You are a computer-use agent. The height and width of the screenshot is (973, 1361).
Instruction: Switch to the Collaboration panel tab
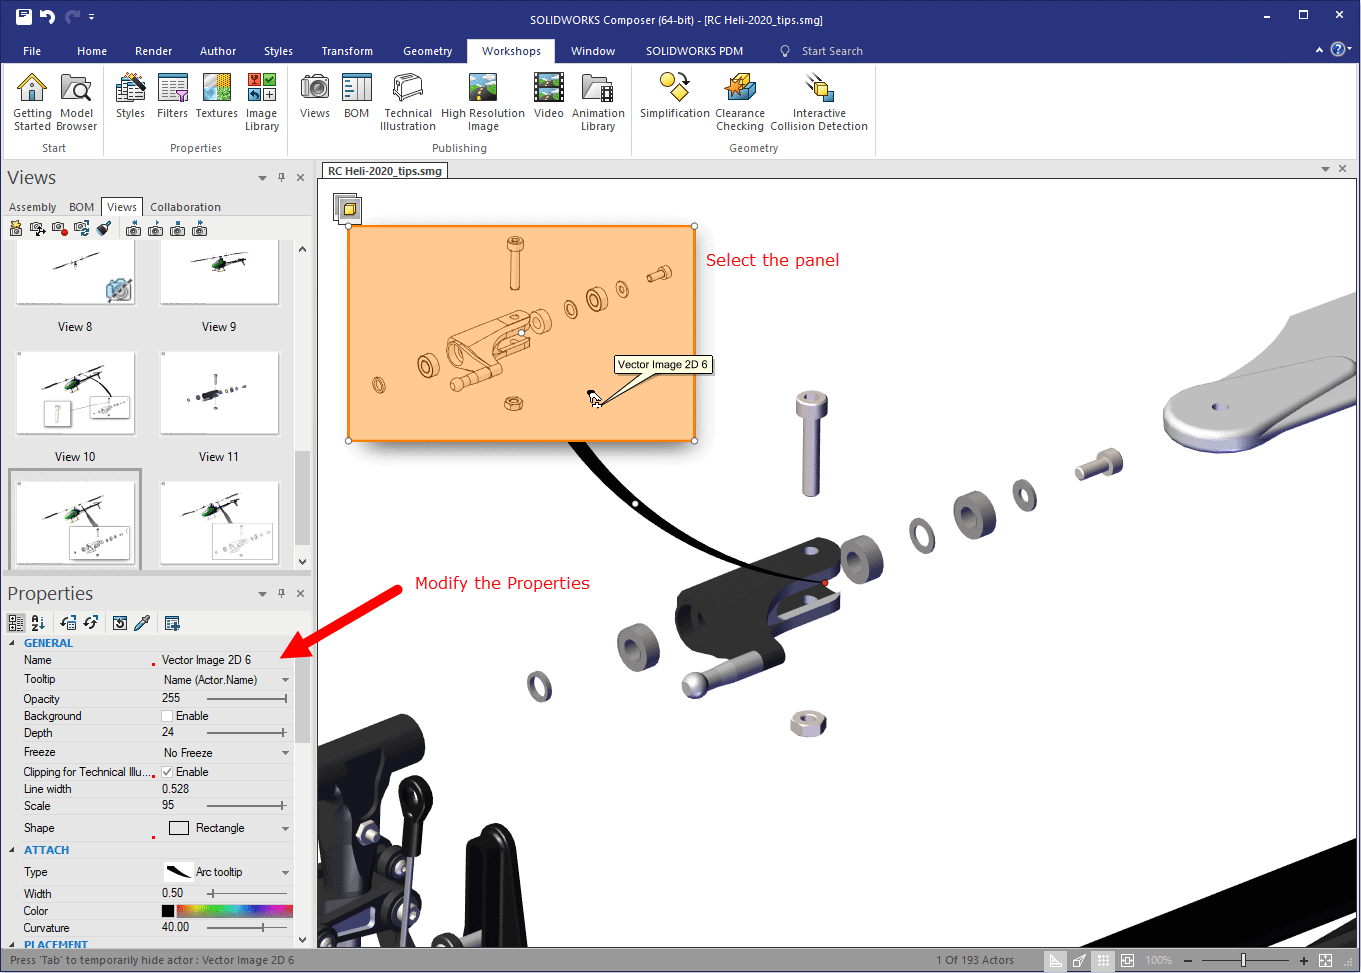coord(185,207)
